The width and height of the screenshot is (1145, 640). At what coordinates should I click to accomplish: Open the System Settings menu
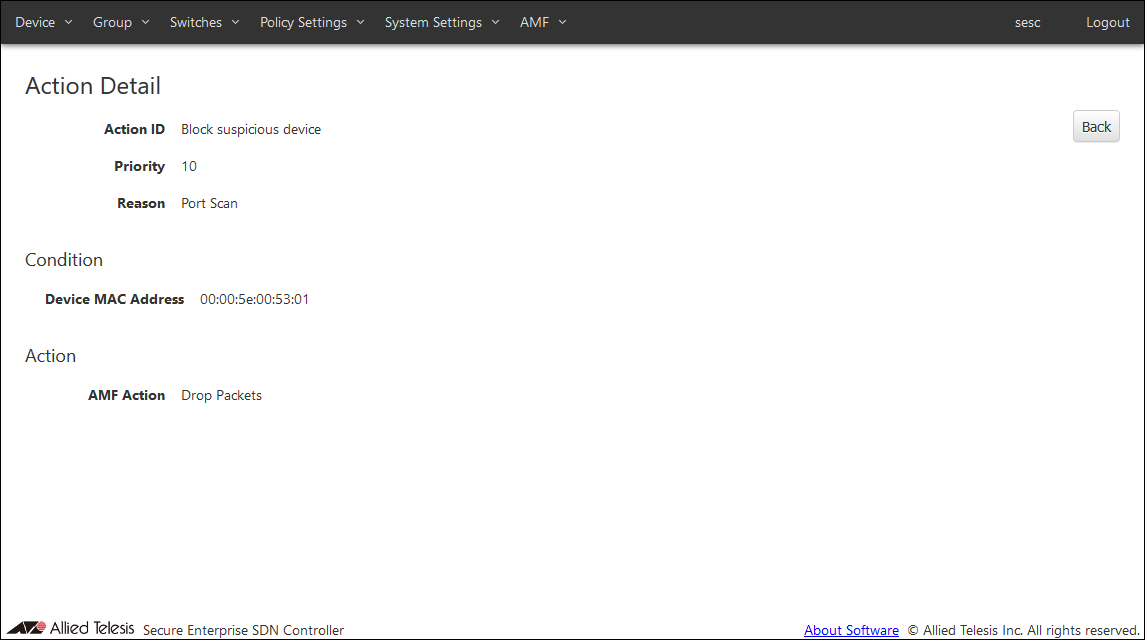pyautogui.click(x=441, y=22)
